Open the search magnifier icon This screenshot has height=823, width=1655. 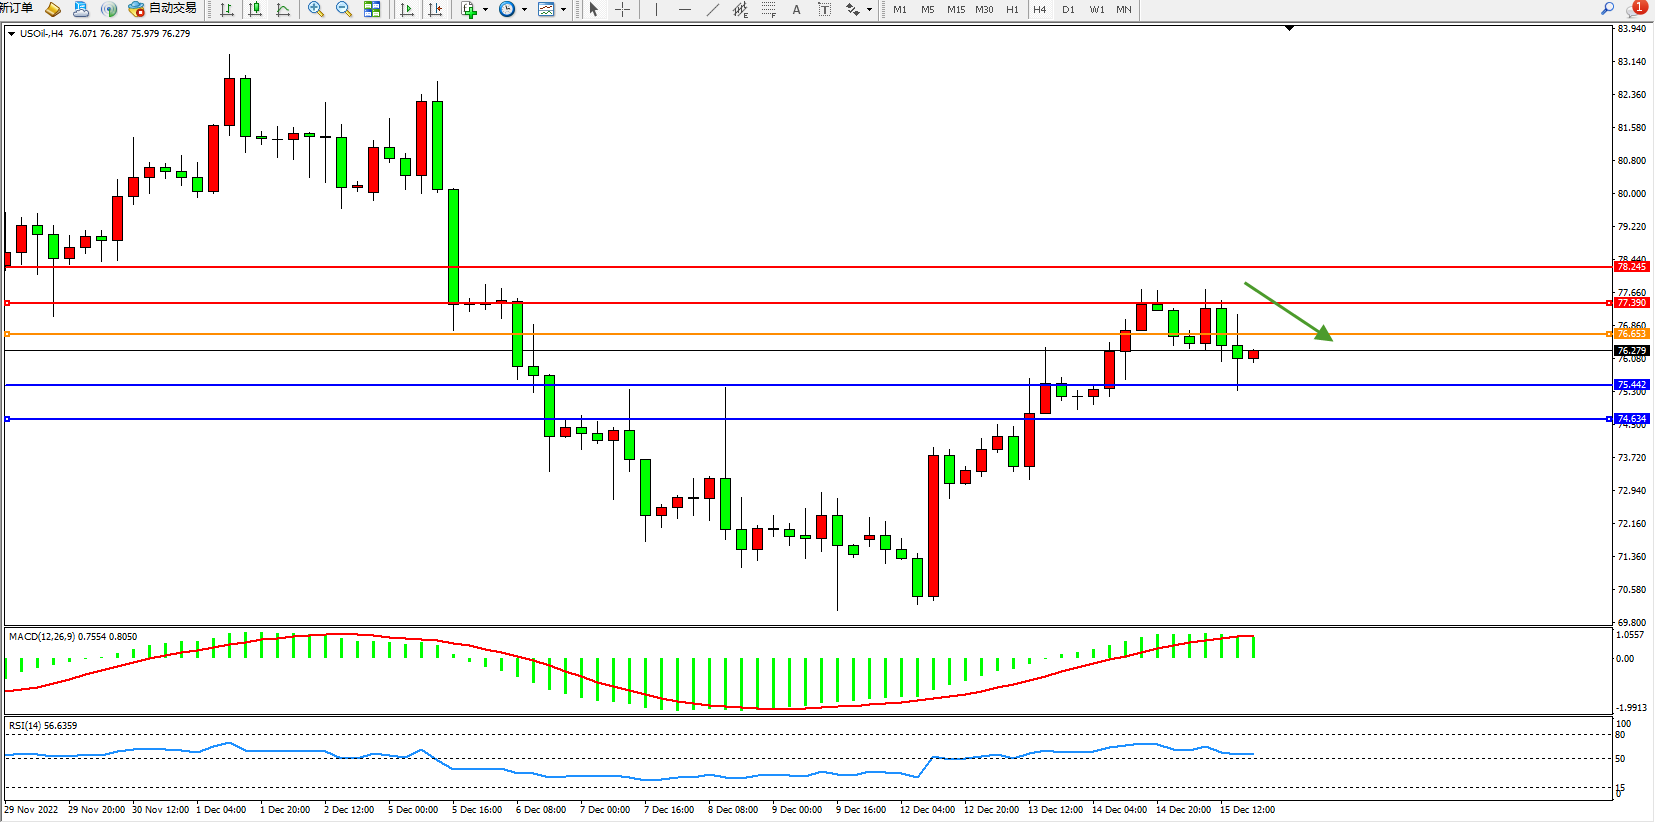pyautogui.click(x=1607, y=9)
